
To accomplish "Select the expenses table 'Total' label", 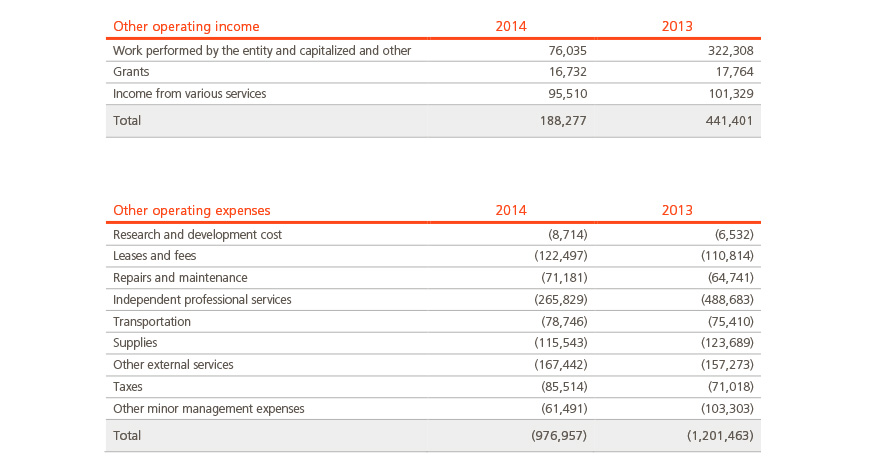I will click(x=127, y=436).
